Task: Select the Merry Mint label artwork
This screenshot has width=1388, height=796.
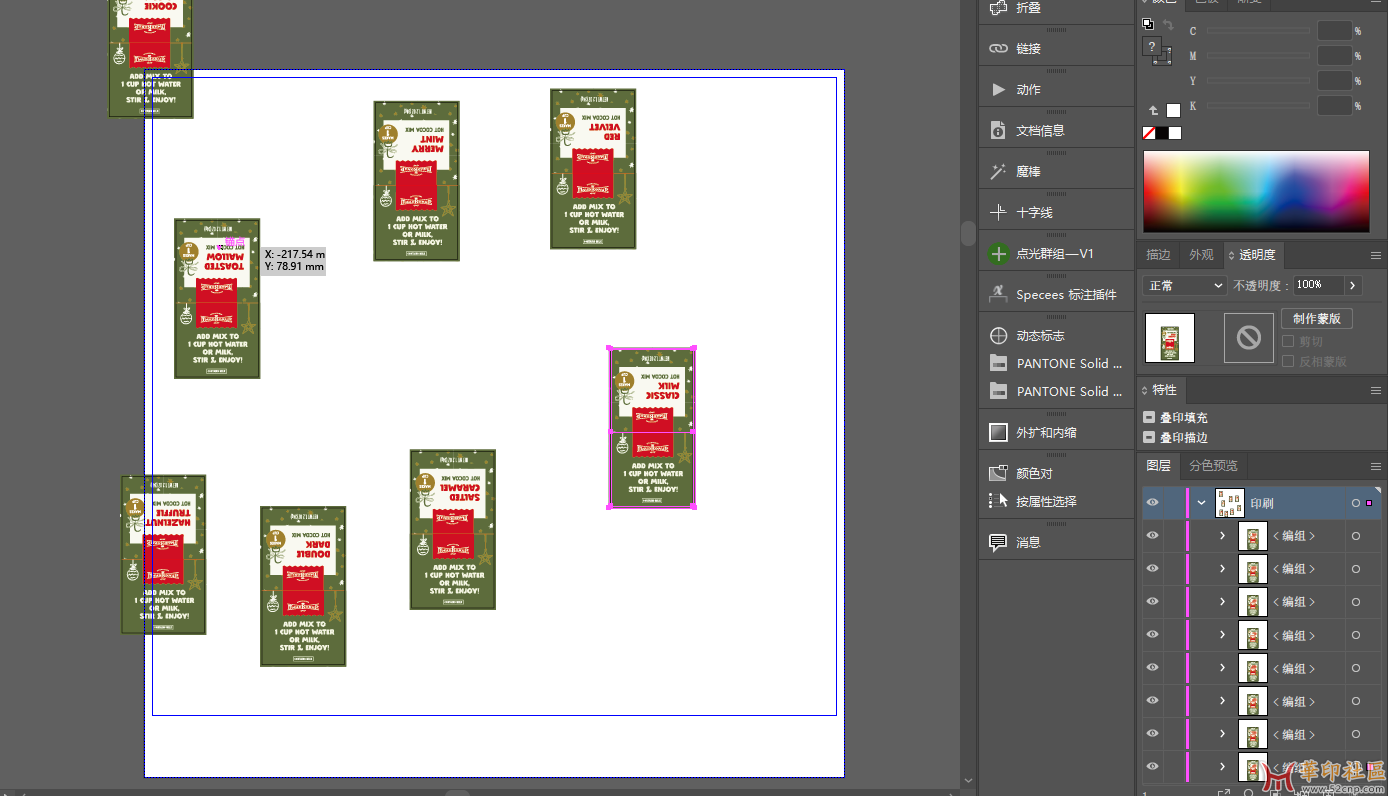Action: (416, 181)
